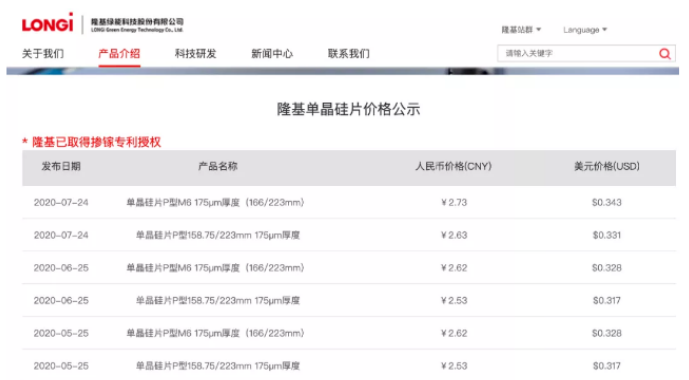Click the LONGi logo
The width and height of the screenshot is (689, 380).
click(47, 22)
